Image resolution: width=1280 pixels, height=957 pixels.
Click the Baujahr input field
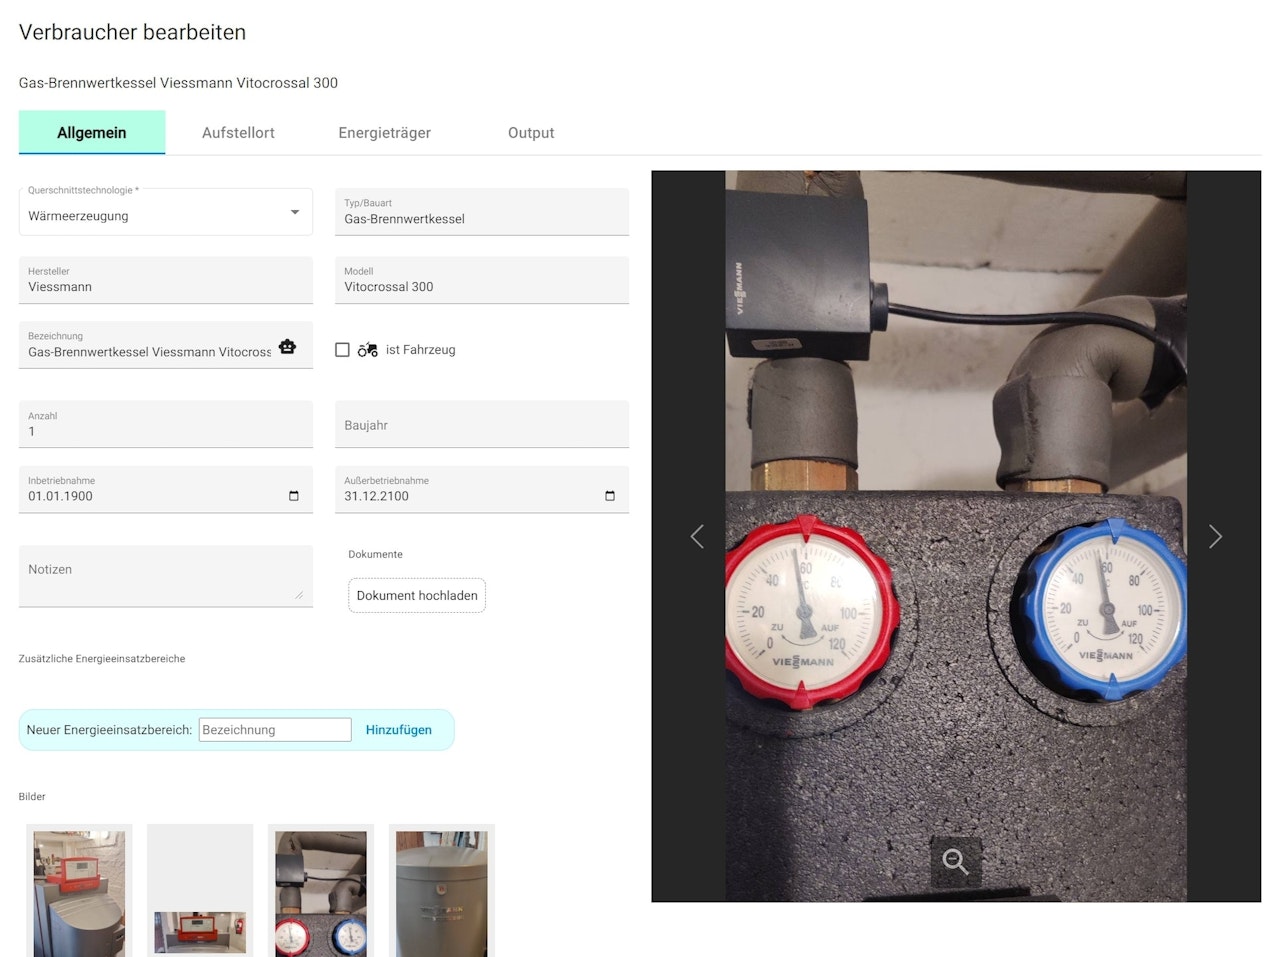pyautogui.click(x=482, y=424)
